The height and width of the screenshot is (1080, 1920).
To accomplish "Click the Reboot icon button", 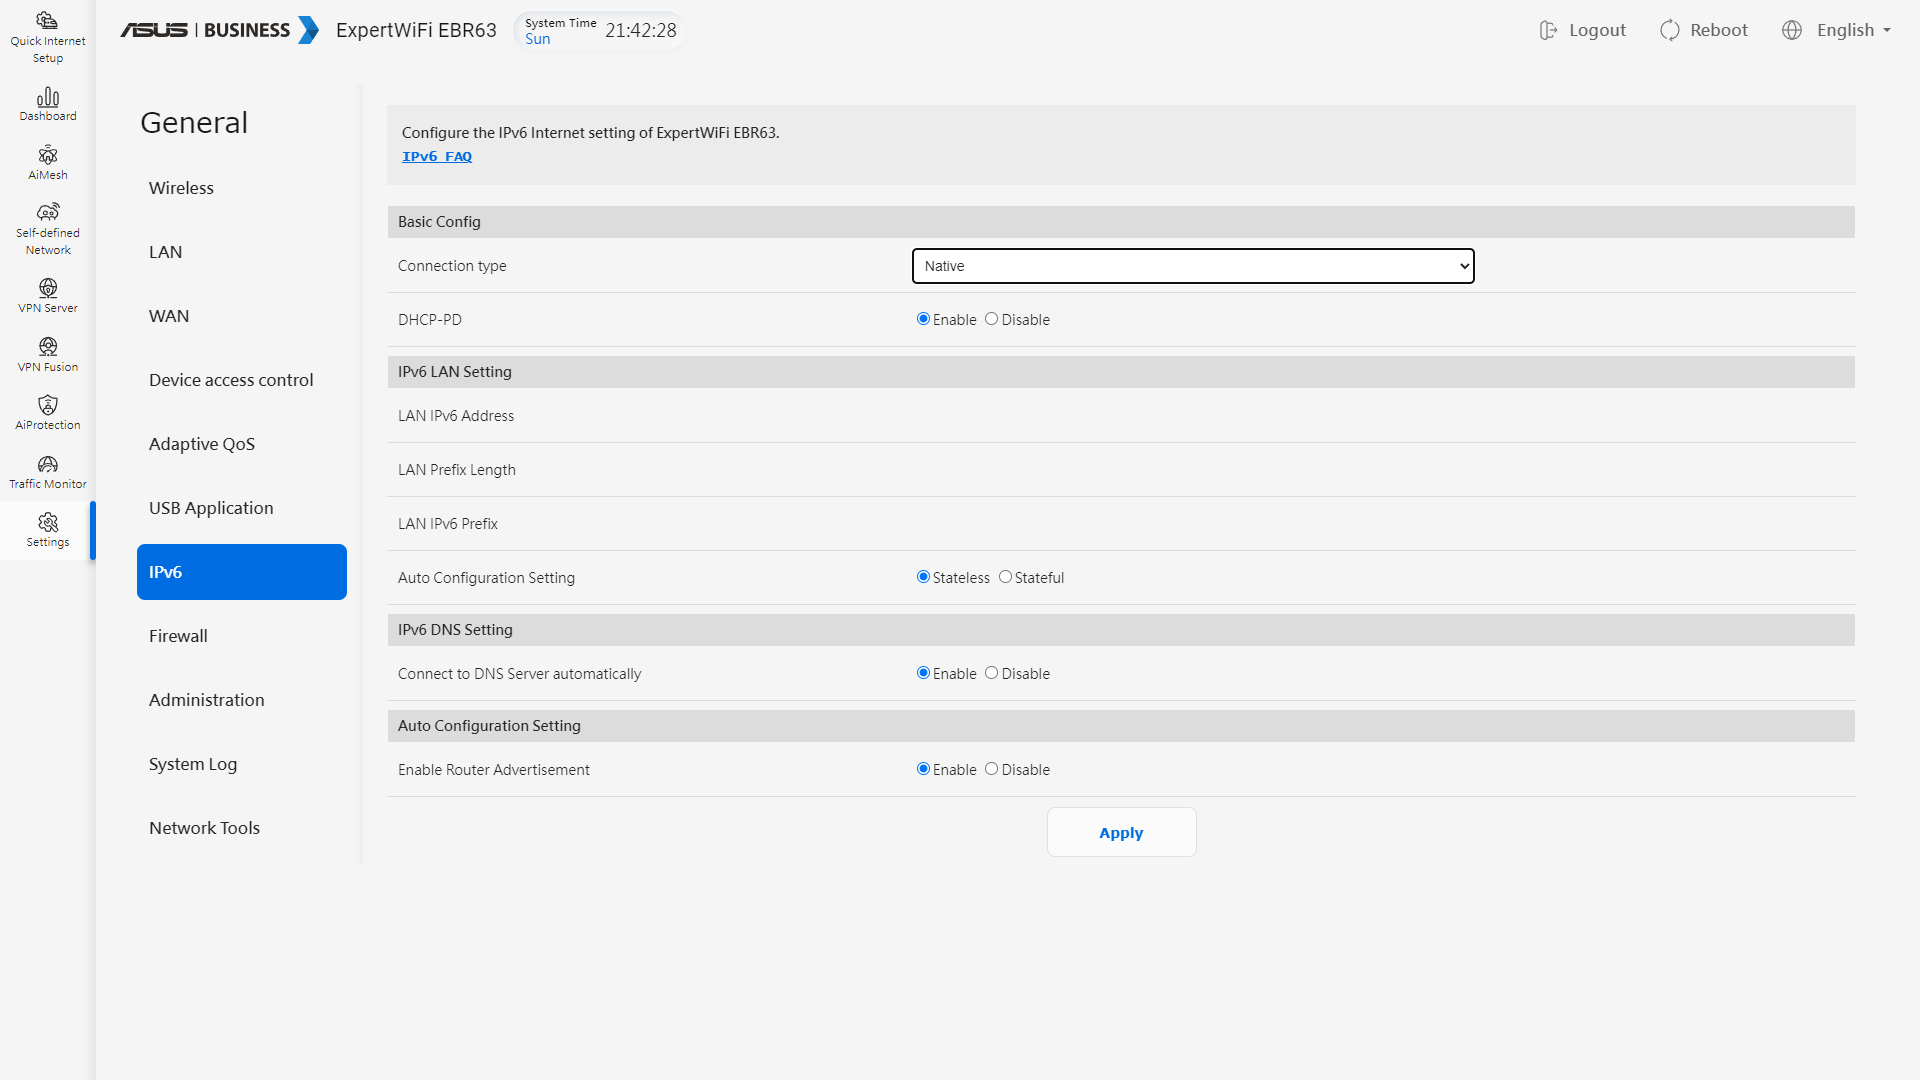I will click(1670, 30).
